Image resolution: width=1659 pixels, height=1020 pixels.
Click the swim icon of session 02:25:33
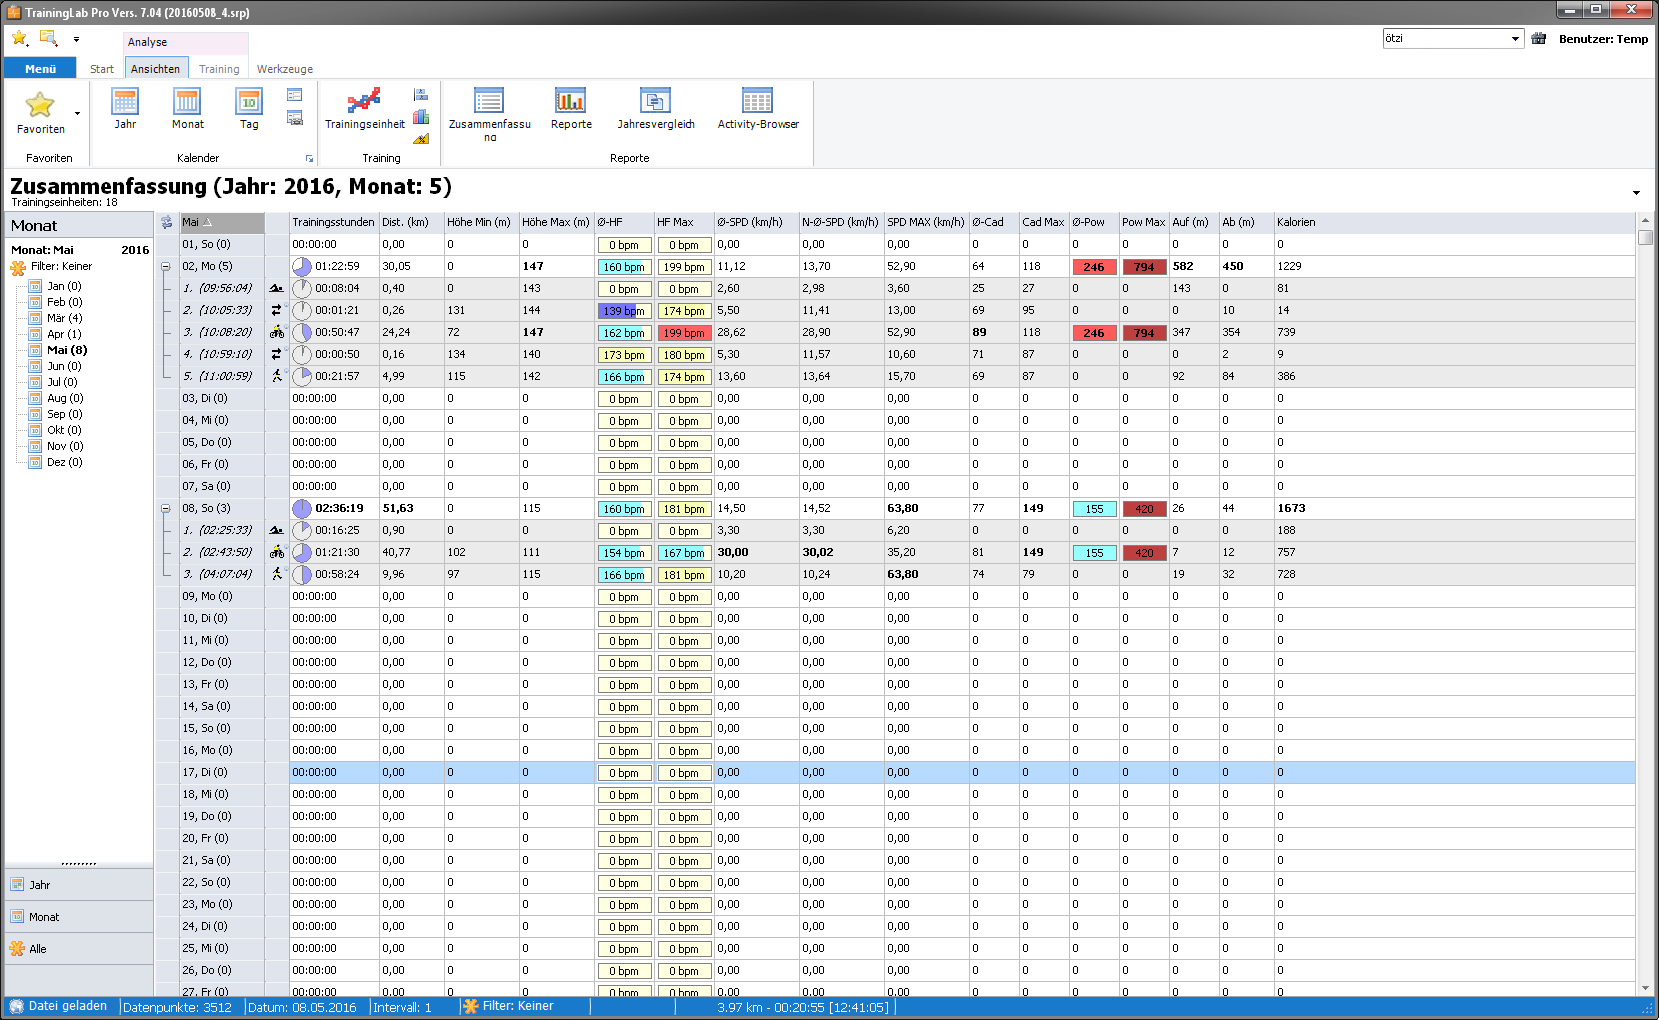point(276,530)
